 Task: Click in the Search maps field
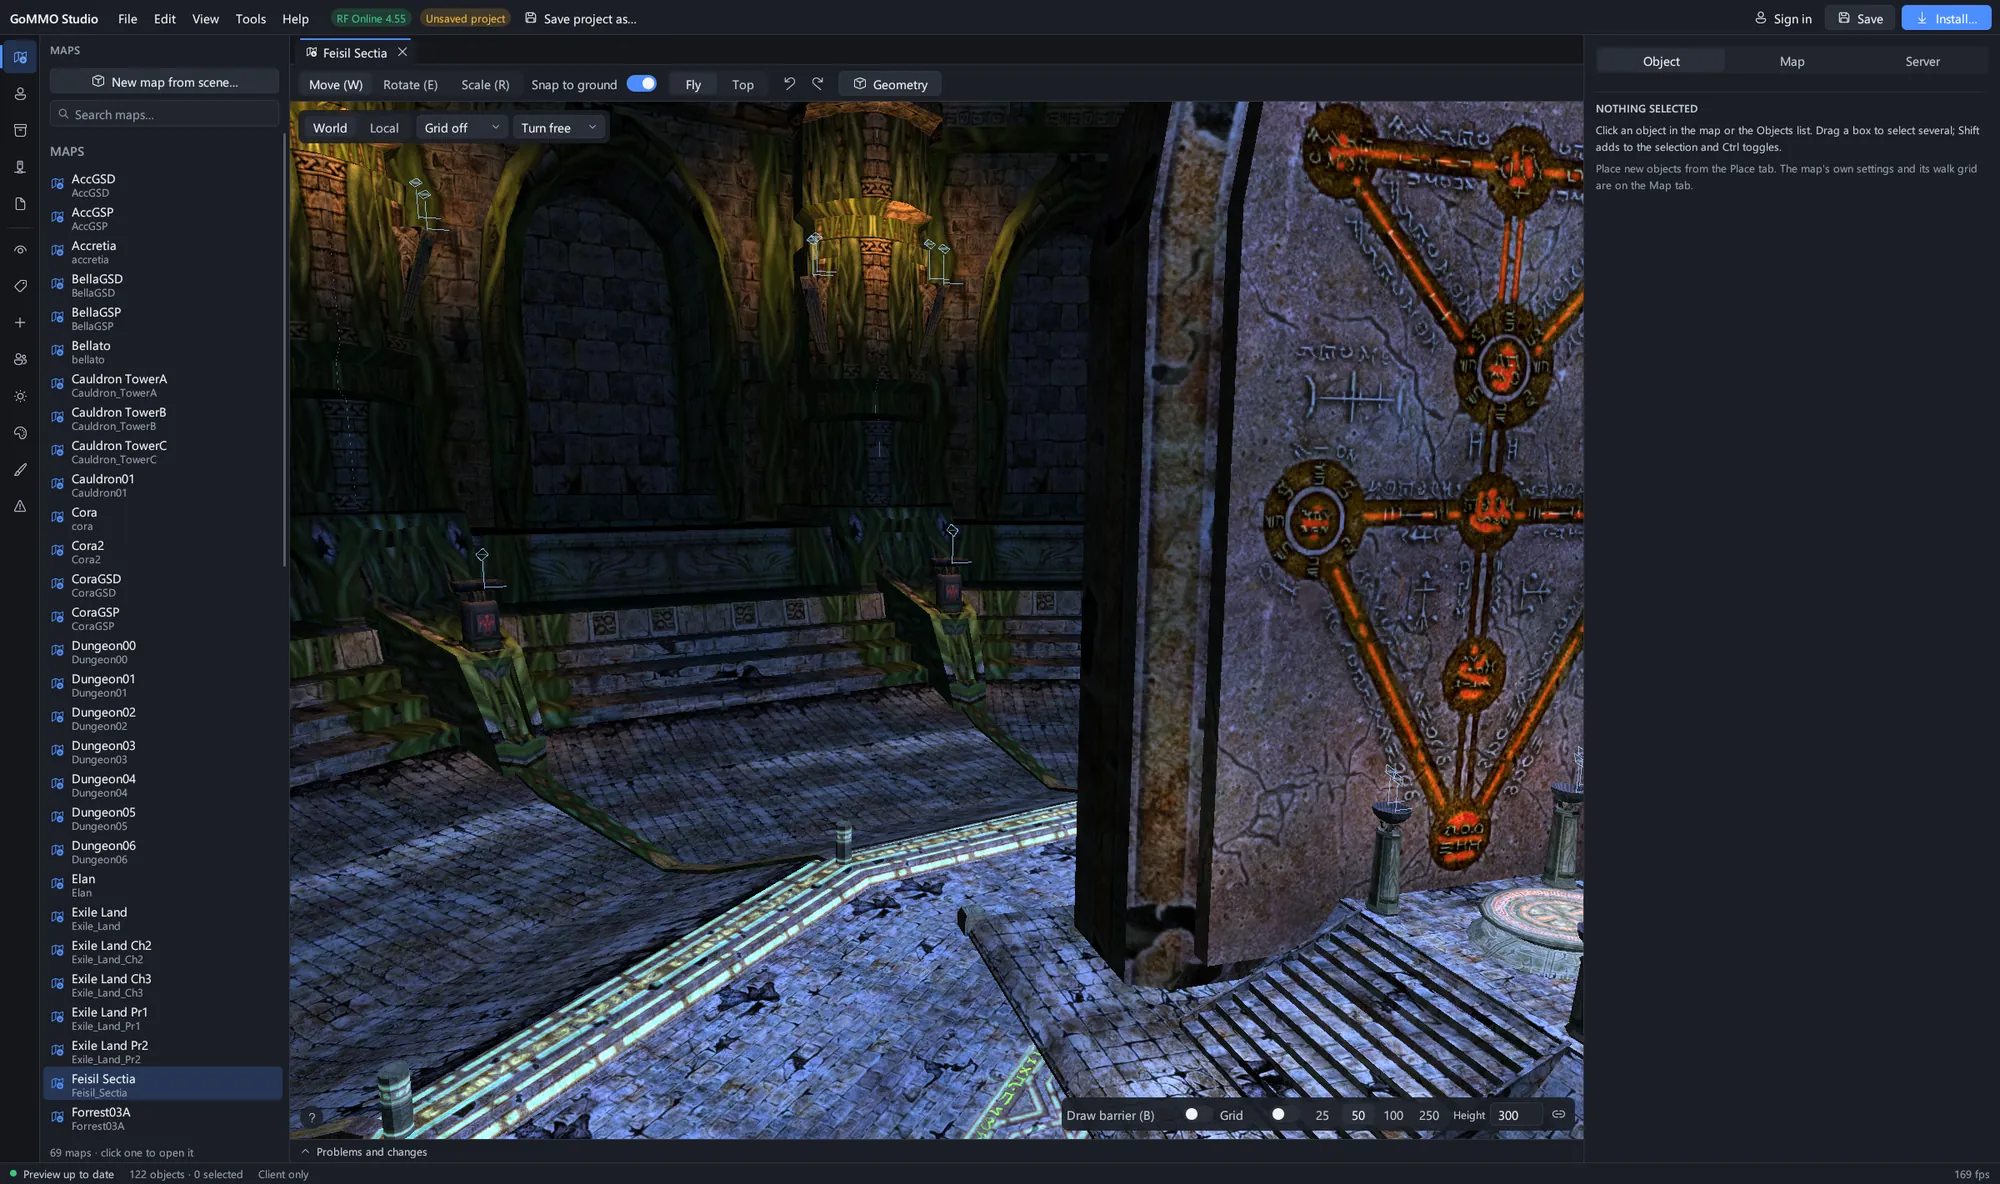pyautogui.click(x=164, y=114)
